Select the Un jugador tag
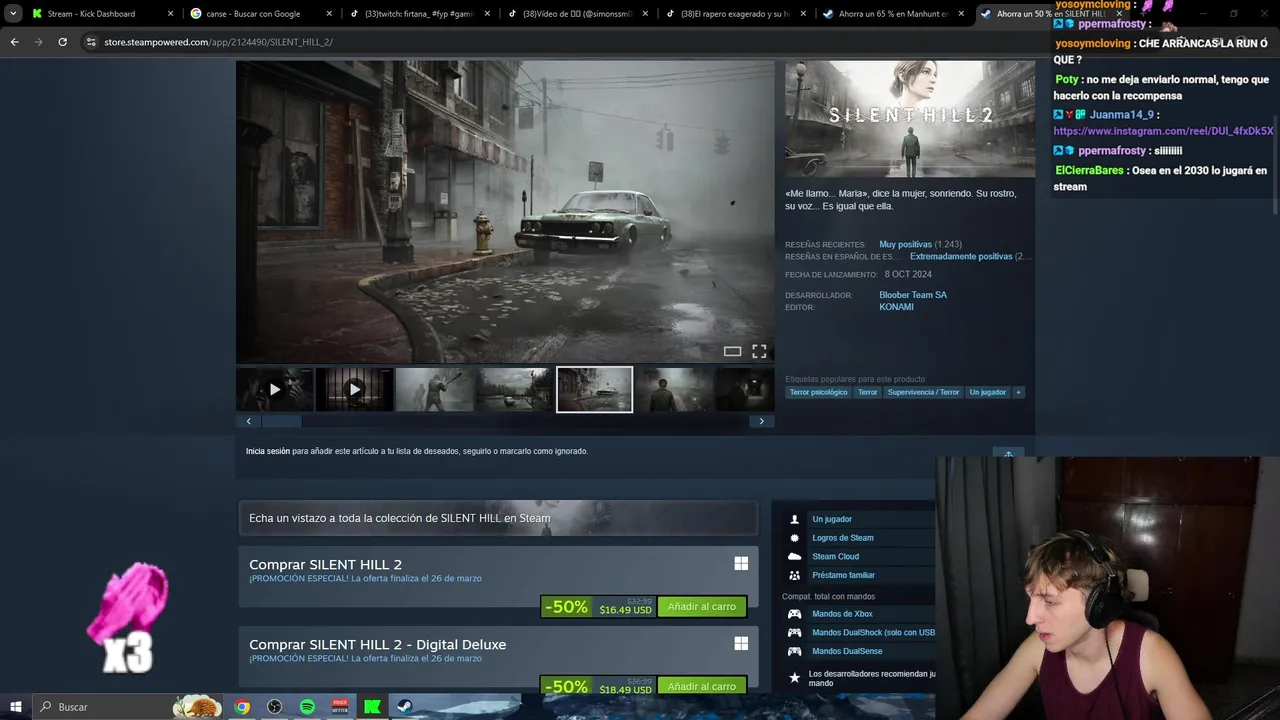 (x=987, y=392)
